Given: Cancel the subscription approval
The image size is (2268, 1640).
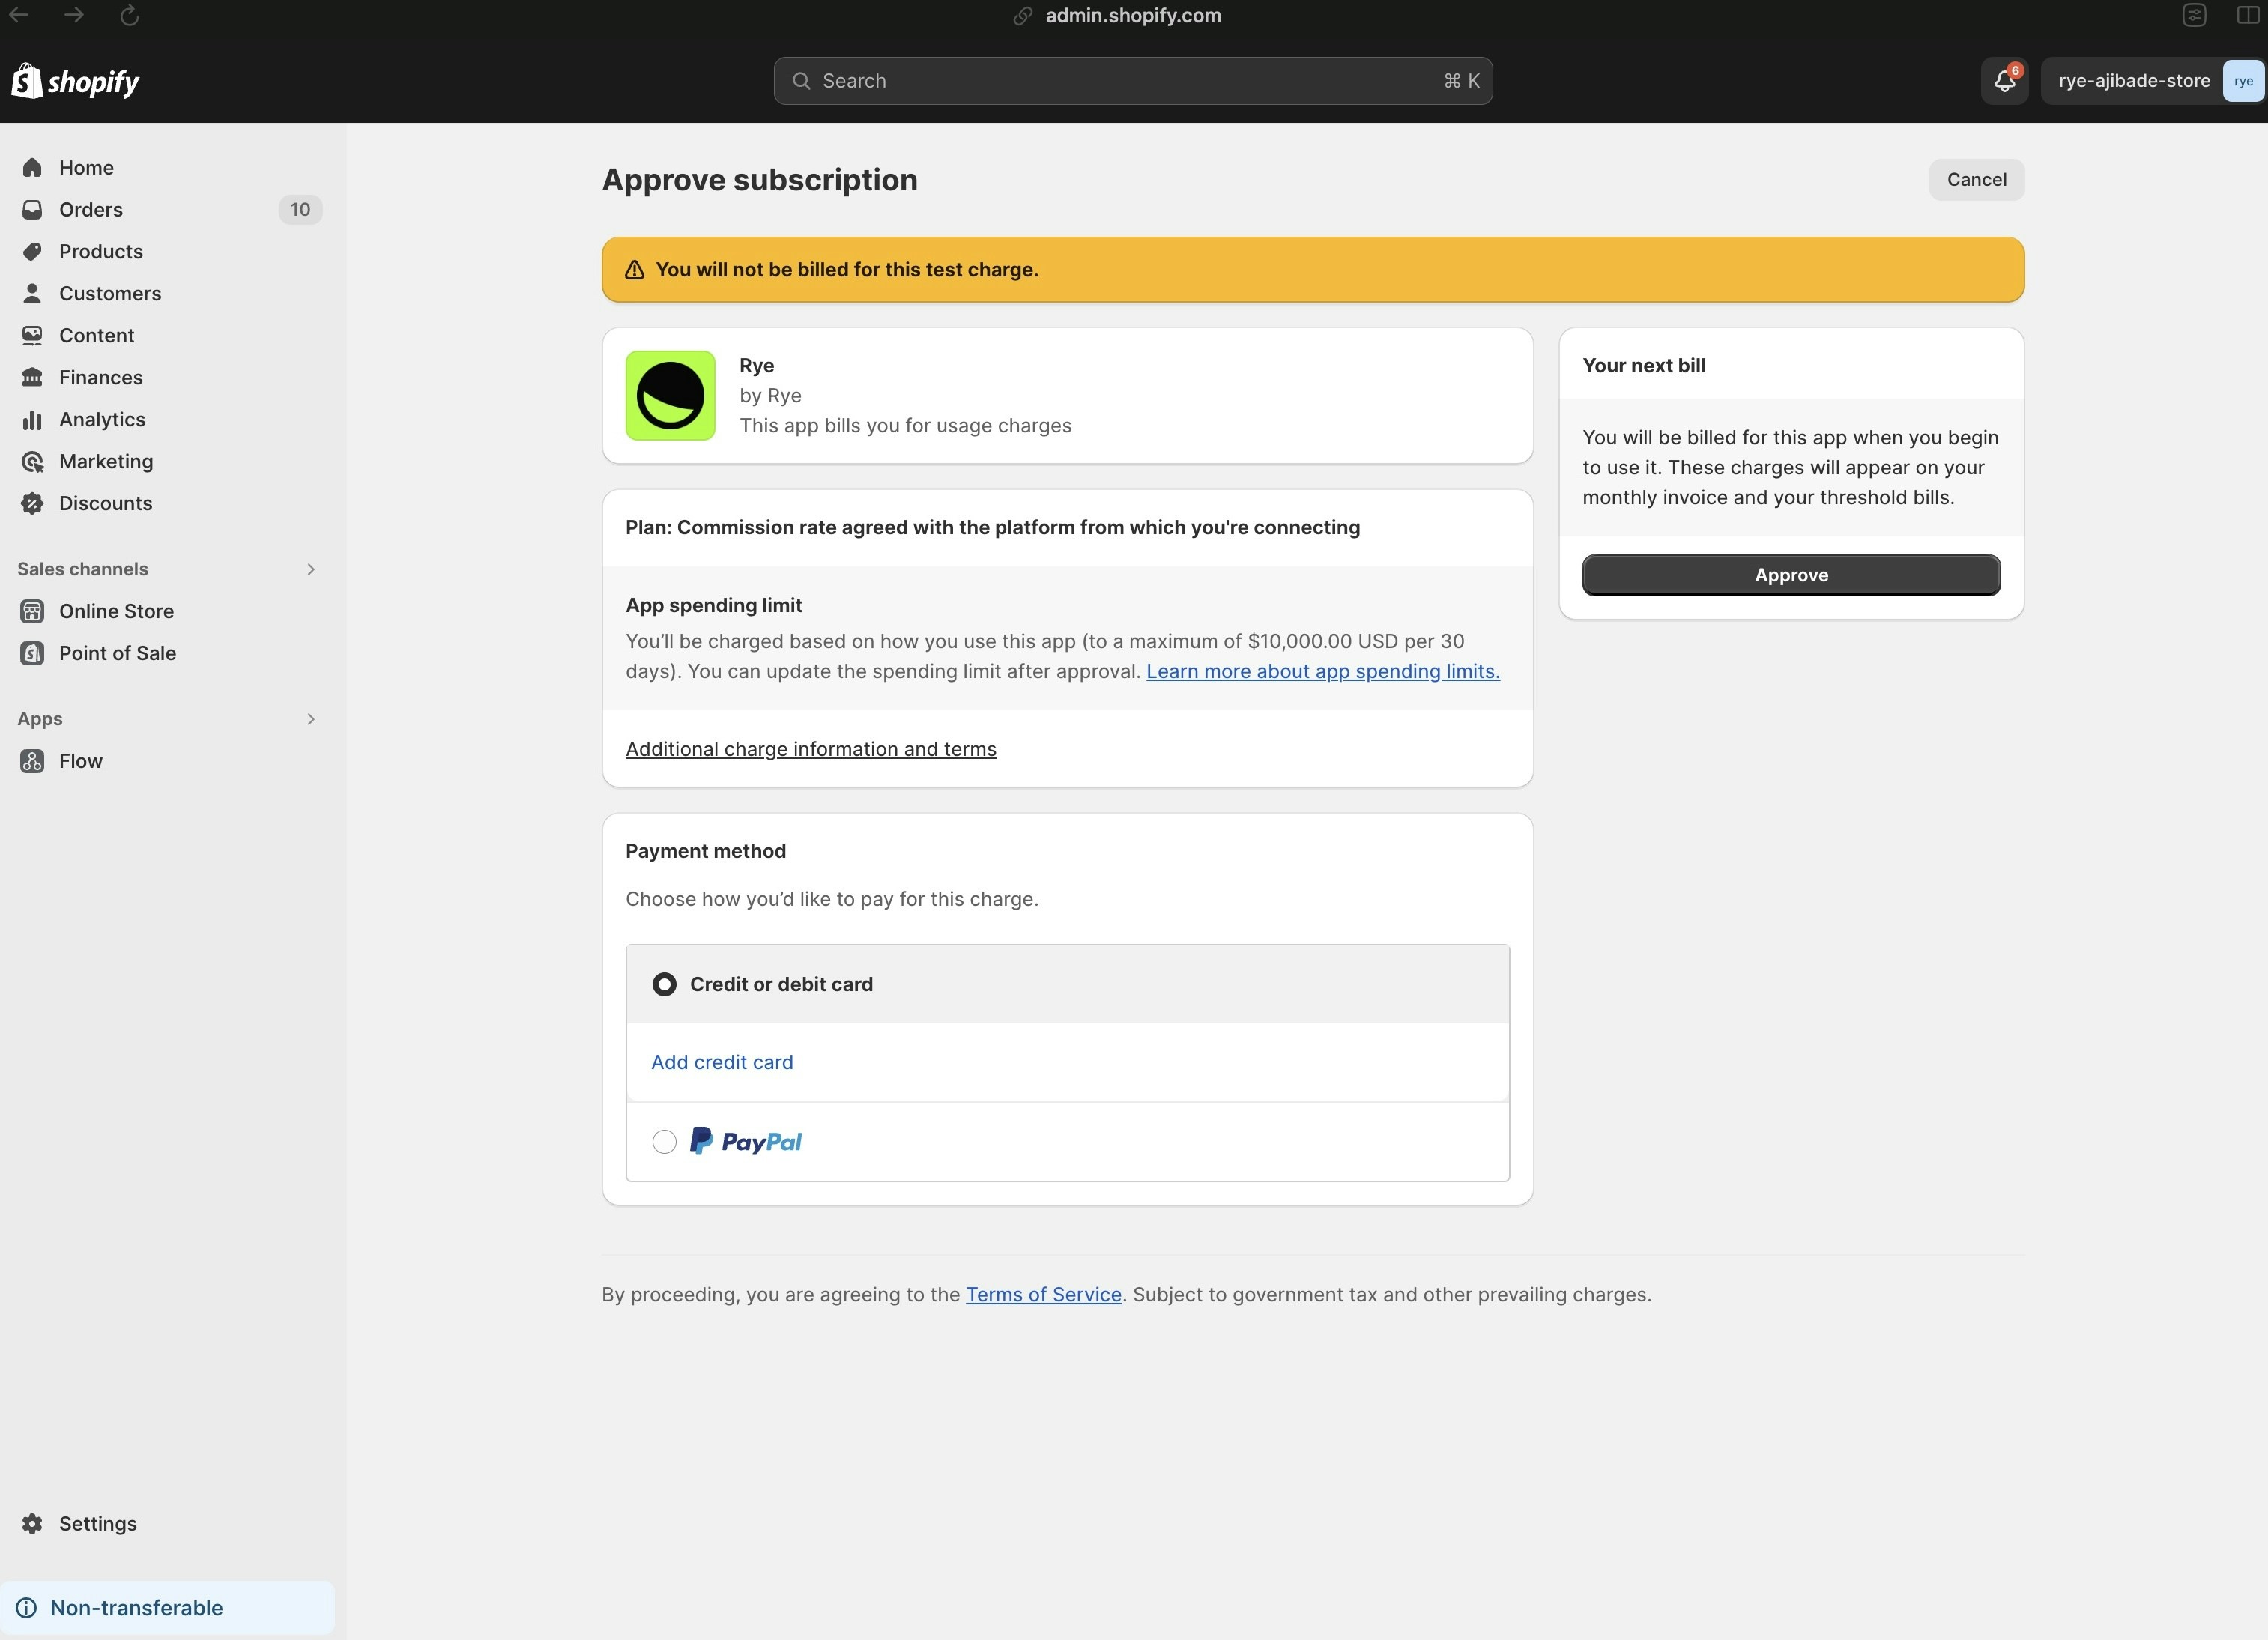Looking at the screenshot, I should (x=1976, y=180).
